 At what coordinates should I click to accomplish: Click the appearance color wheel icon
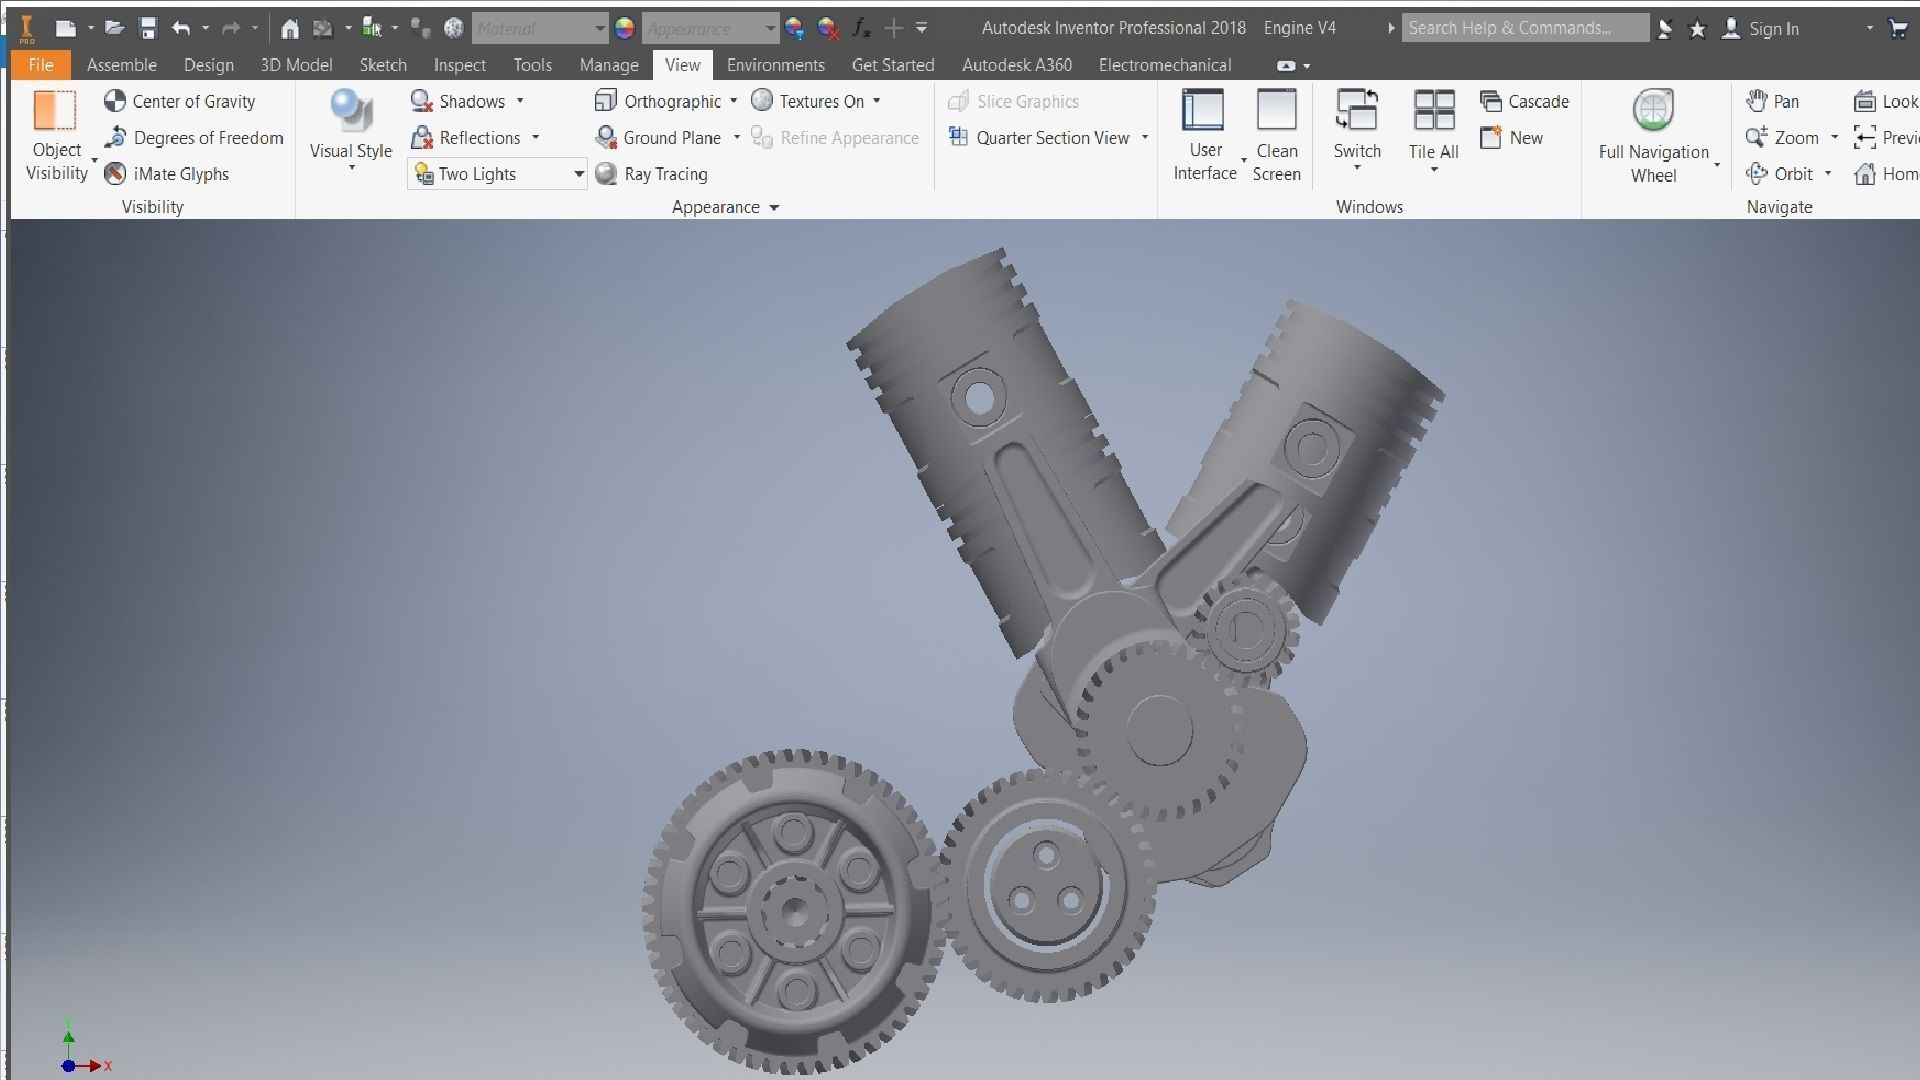pyautogui.click(x=625, y=28)
